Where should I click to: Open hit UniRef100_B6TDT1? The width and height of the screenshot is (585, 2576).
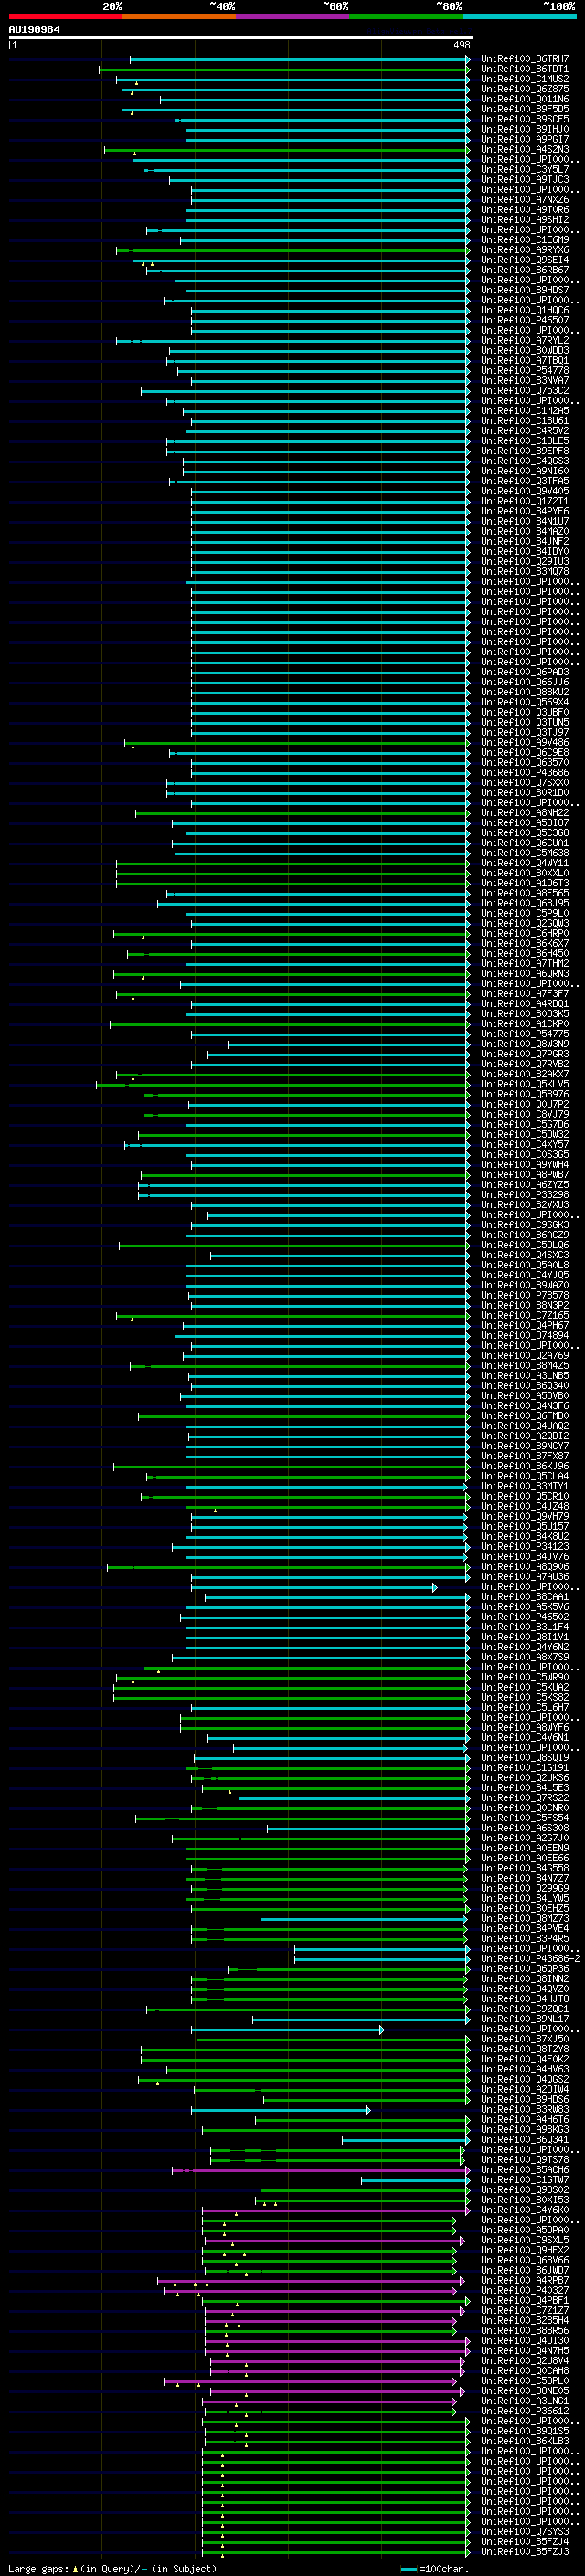524,69
